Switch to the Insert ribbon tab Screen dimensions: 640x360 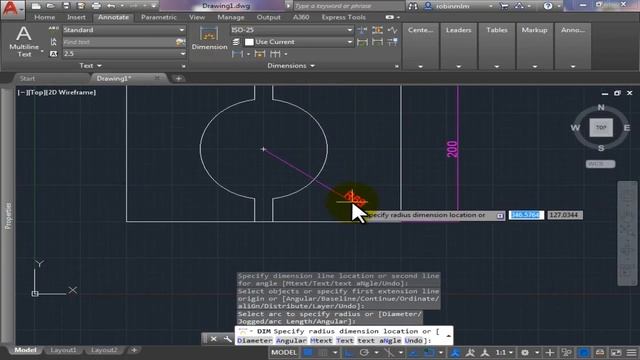coord(76,17)
